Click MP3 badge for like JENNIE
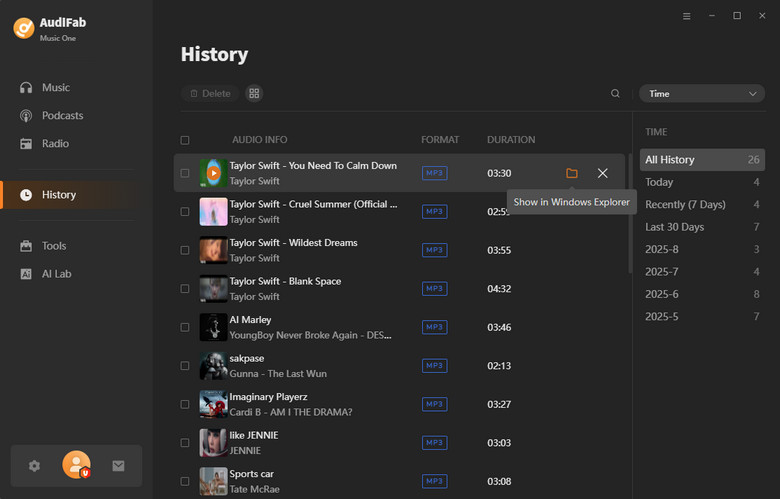The image size is (780, 499). pos(434,443)
